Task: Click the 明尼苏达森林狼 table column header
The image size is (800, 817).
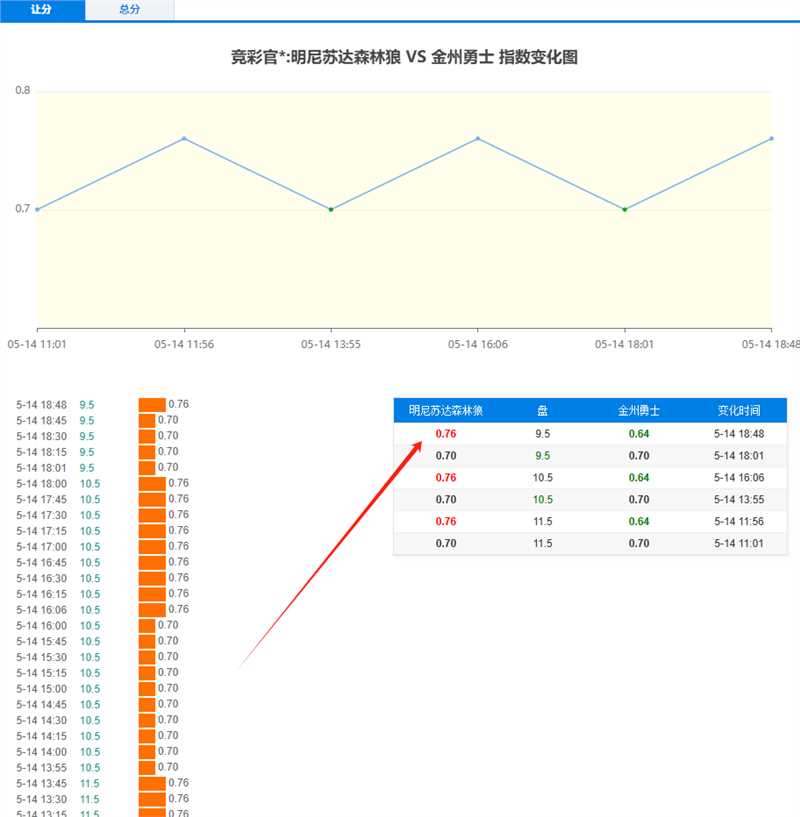Action: tap(446, 411)
